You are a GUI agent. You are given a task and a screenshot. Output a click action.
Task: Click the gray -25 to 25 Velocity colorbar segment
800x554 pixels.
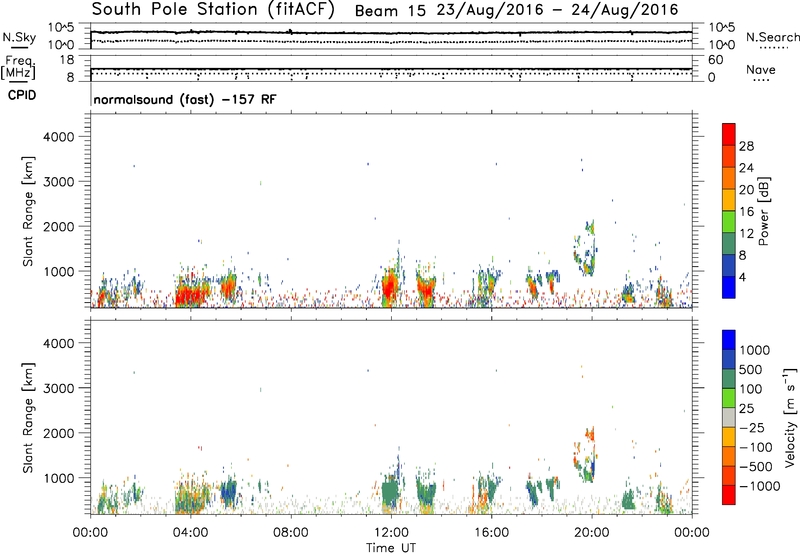(729, 418)
